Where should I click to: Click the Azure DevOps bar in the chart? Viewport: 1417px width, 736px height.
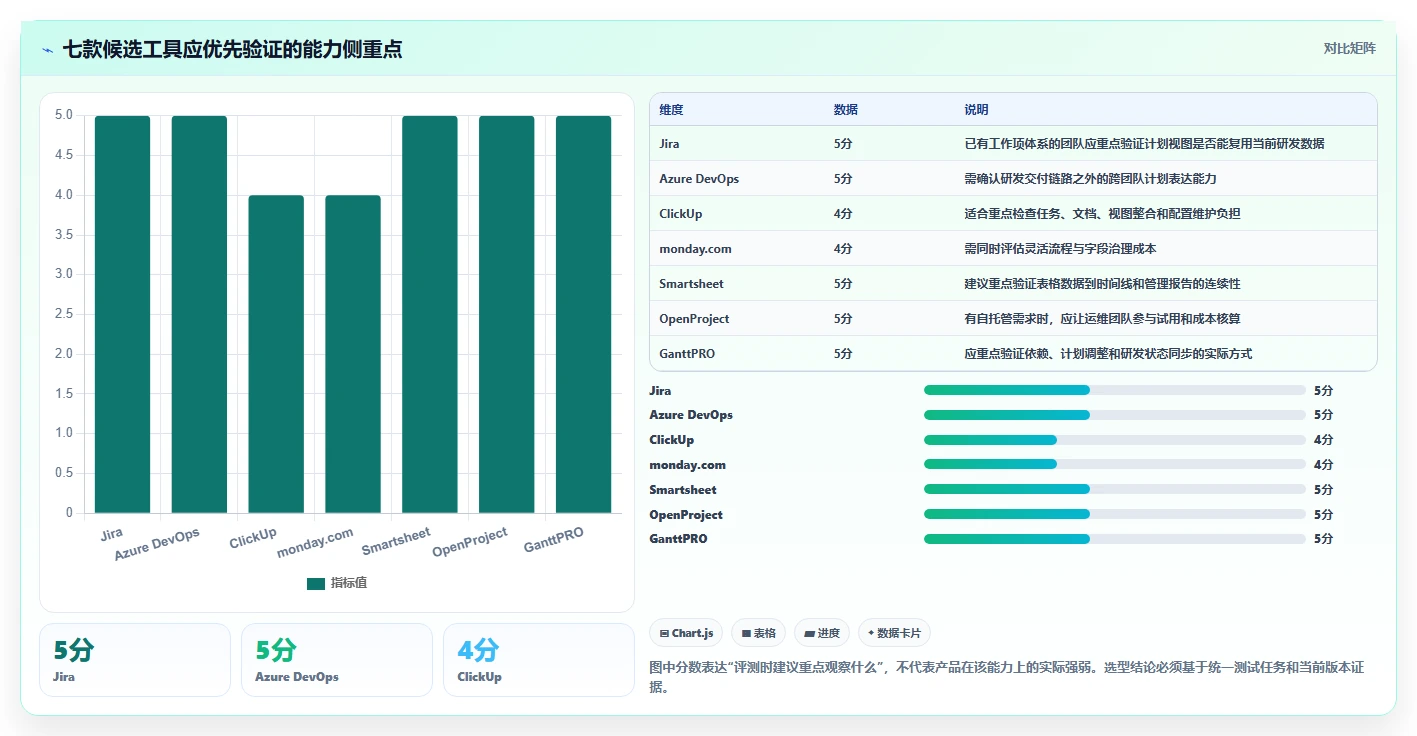point(199,314)
